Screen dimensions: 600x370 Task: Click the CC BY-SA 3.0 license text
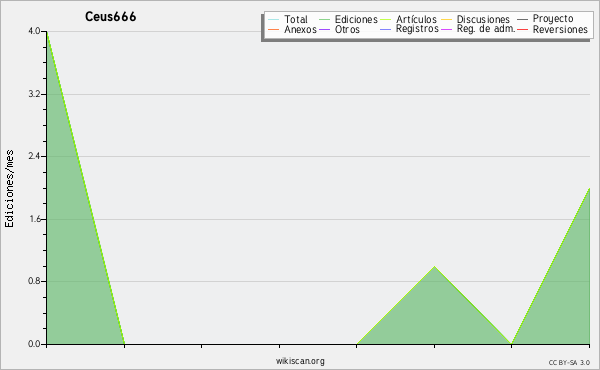coord(569,363)
